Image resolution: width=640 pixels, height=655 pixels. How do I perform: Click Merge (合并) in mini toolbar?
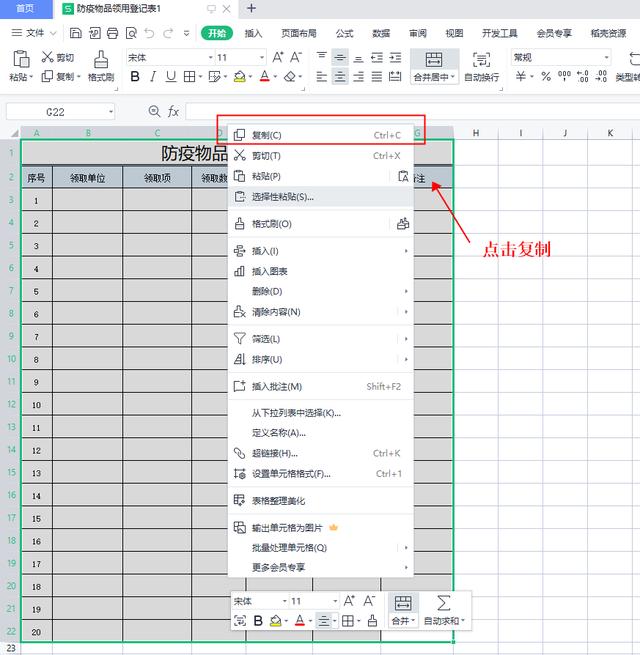click(x=403, y=611)
